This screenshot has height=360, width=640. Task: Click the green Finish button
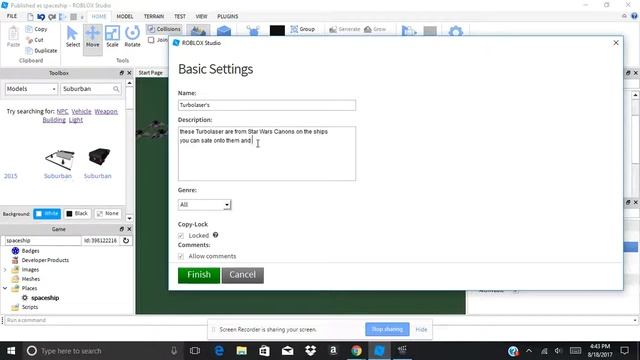click(199, 275)
